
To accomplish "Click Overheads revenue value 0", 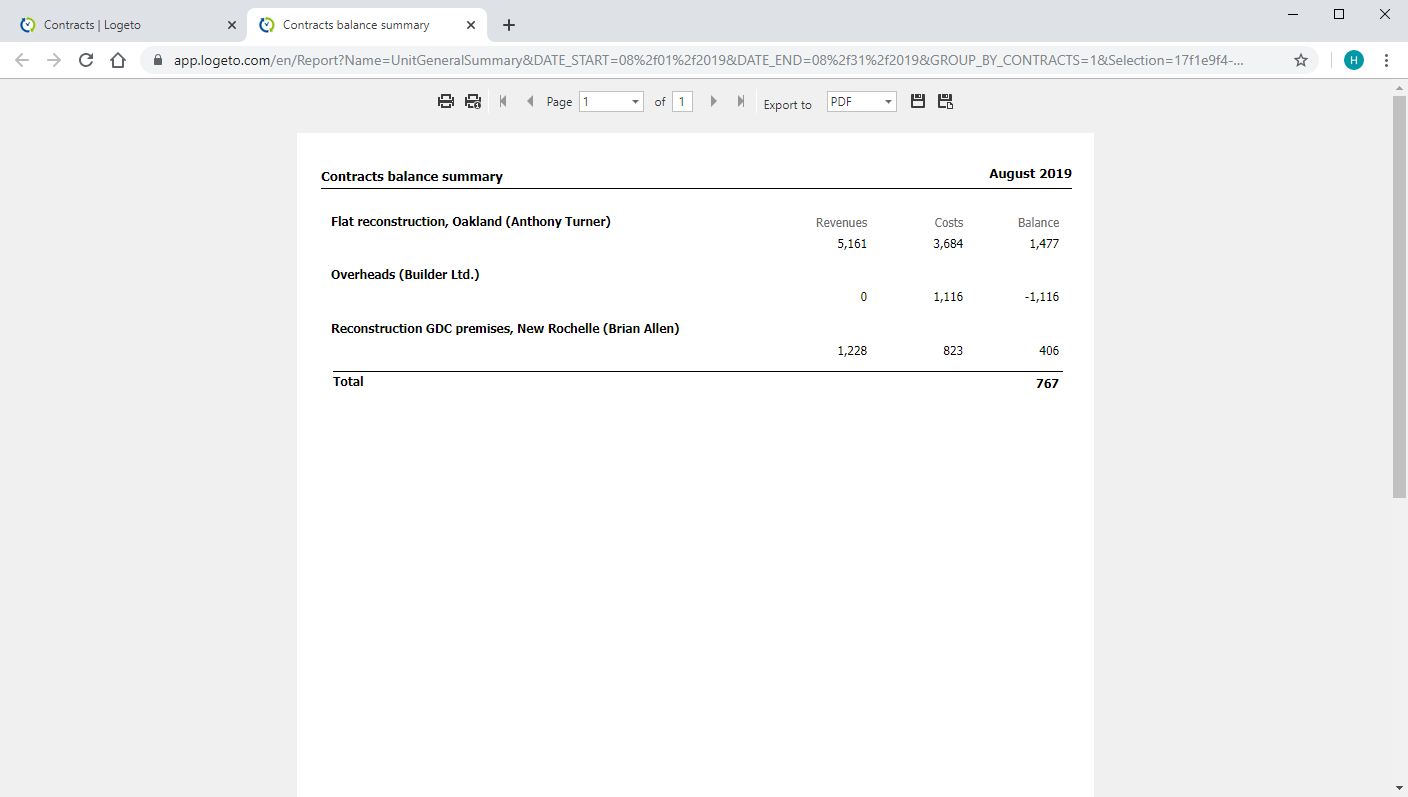I will [864, 297].
